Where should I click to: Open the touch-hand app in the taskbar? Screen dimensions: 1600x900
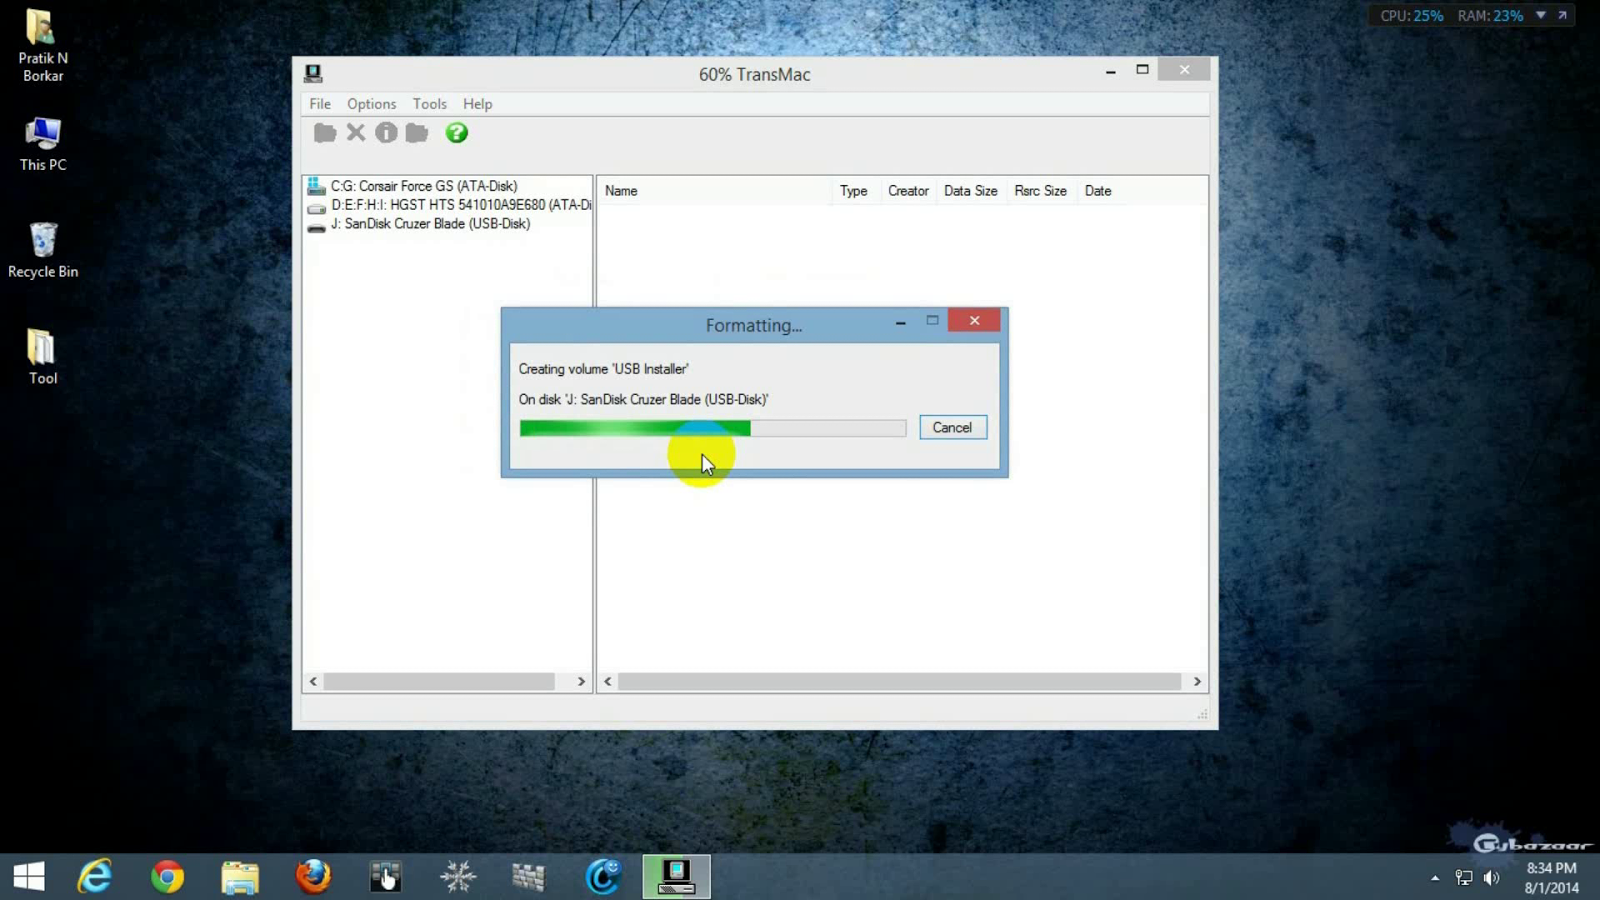[385, 877]
